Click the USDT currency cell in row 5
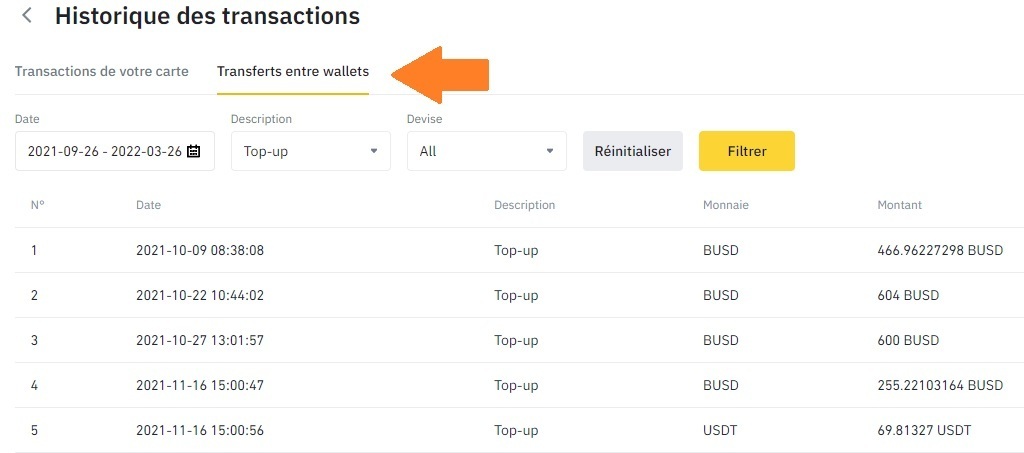 720,431
